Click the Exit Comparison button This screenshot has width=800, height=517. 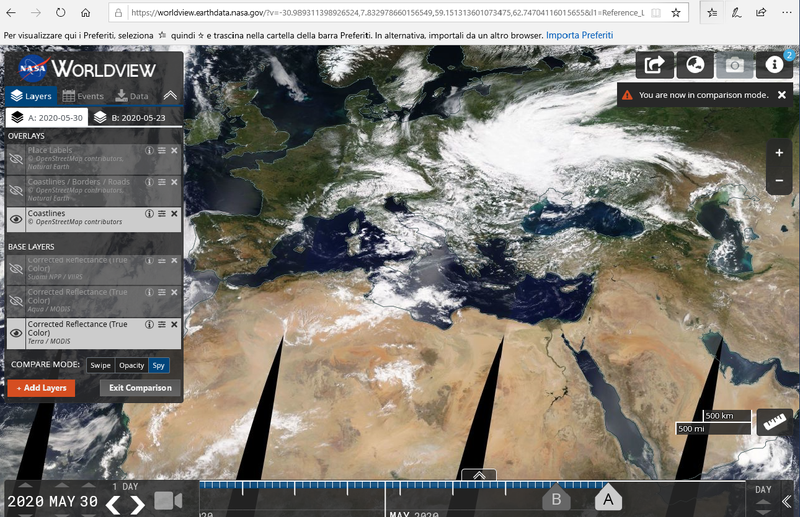point(140,388)
